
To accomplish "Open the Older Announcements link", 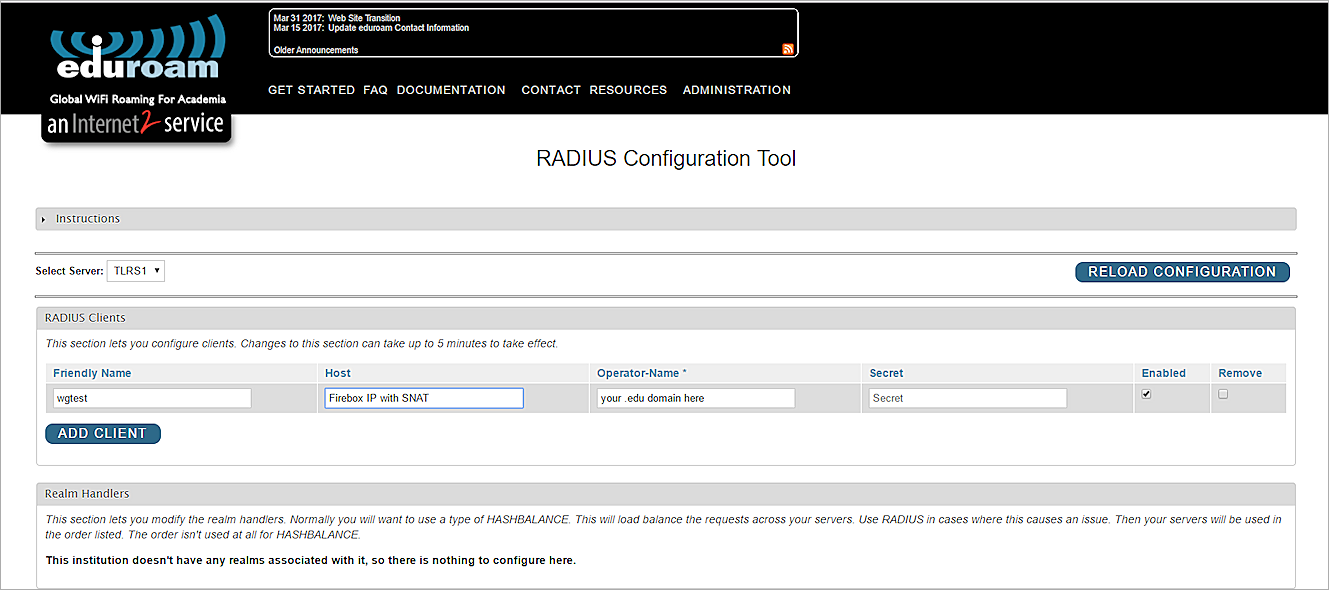I will click(315, 50).
